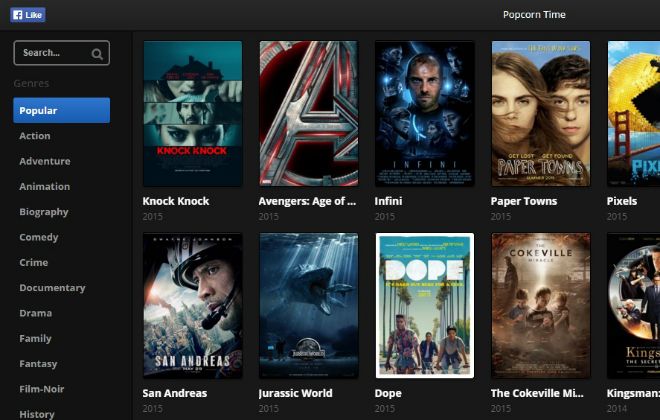Click the 2014 year under Kingsman
The height and width of the screenshot is (420, 660).
(617, 409)
